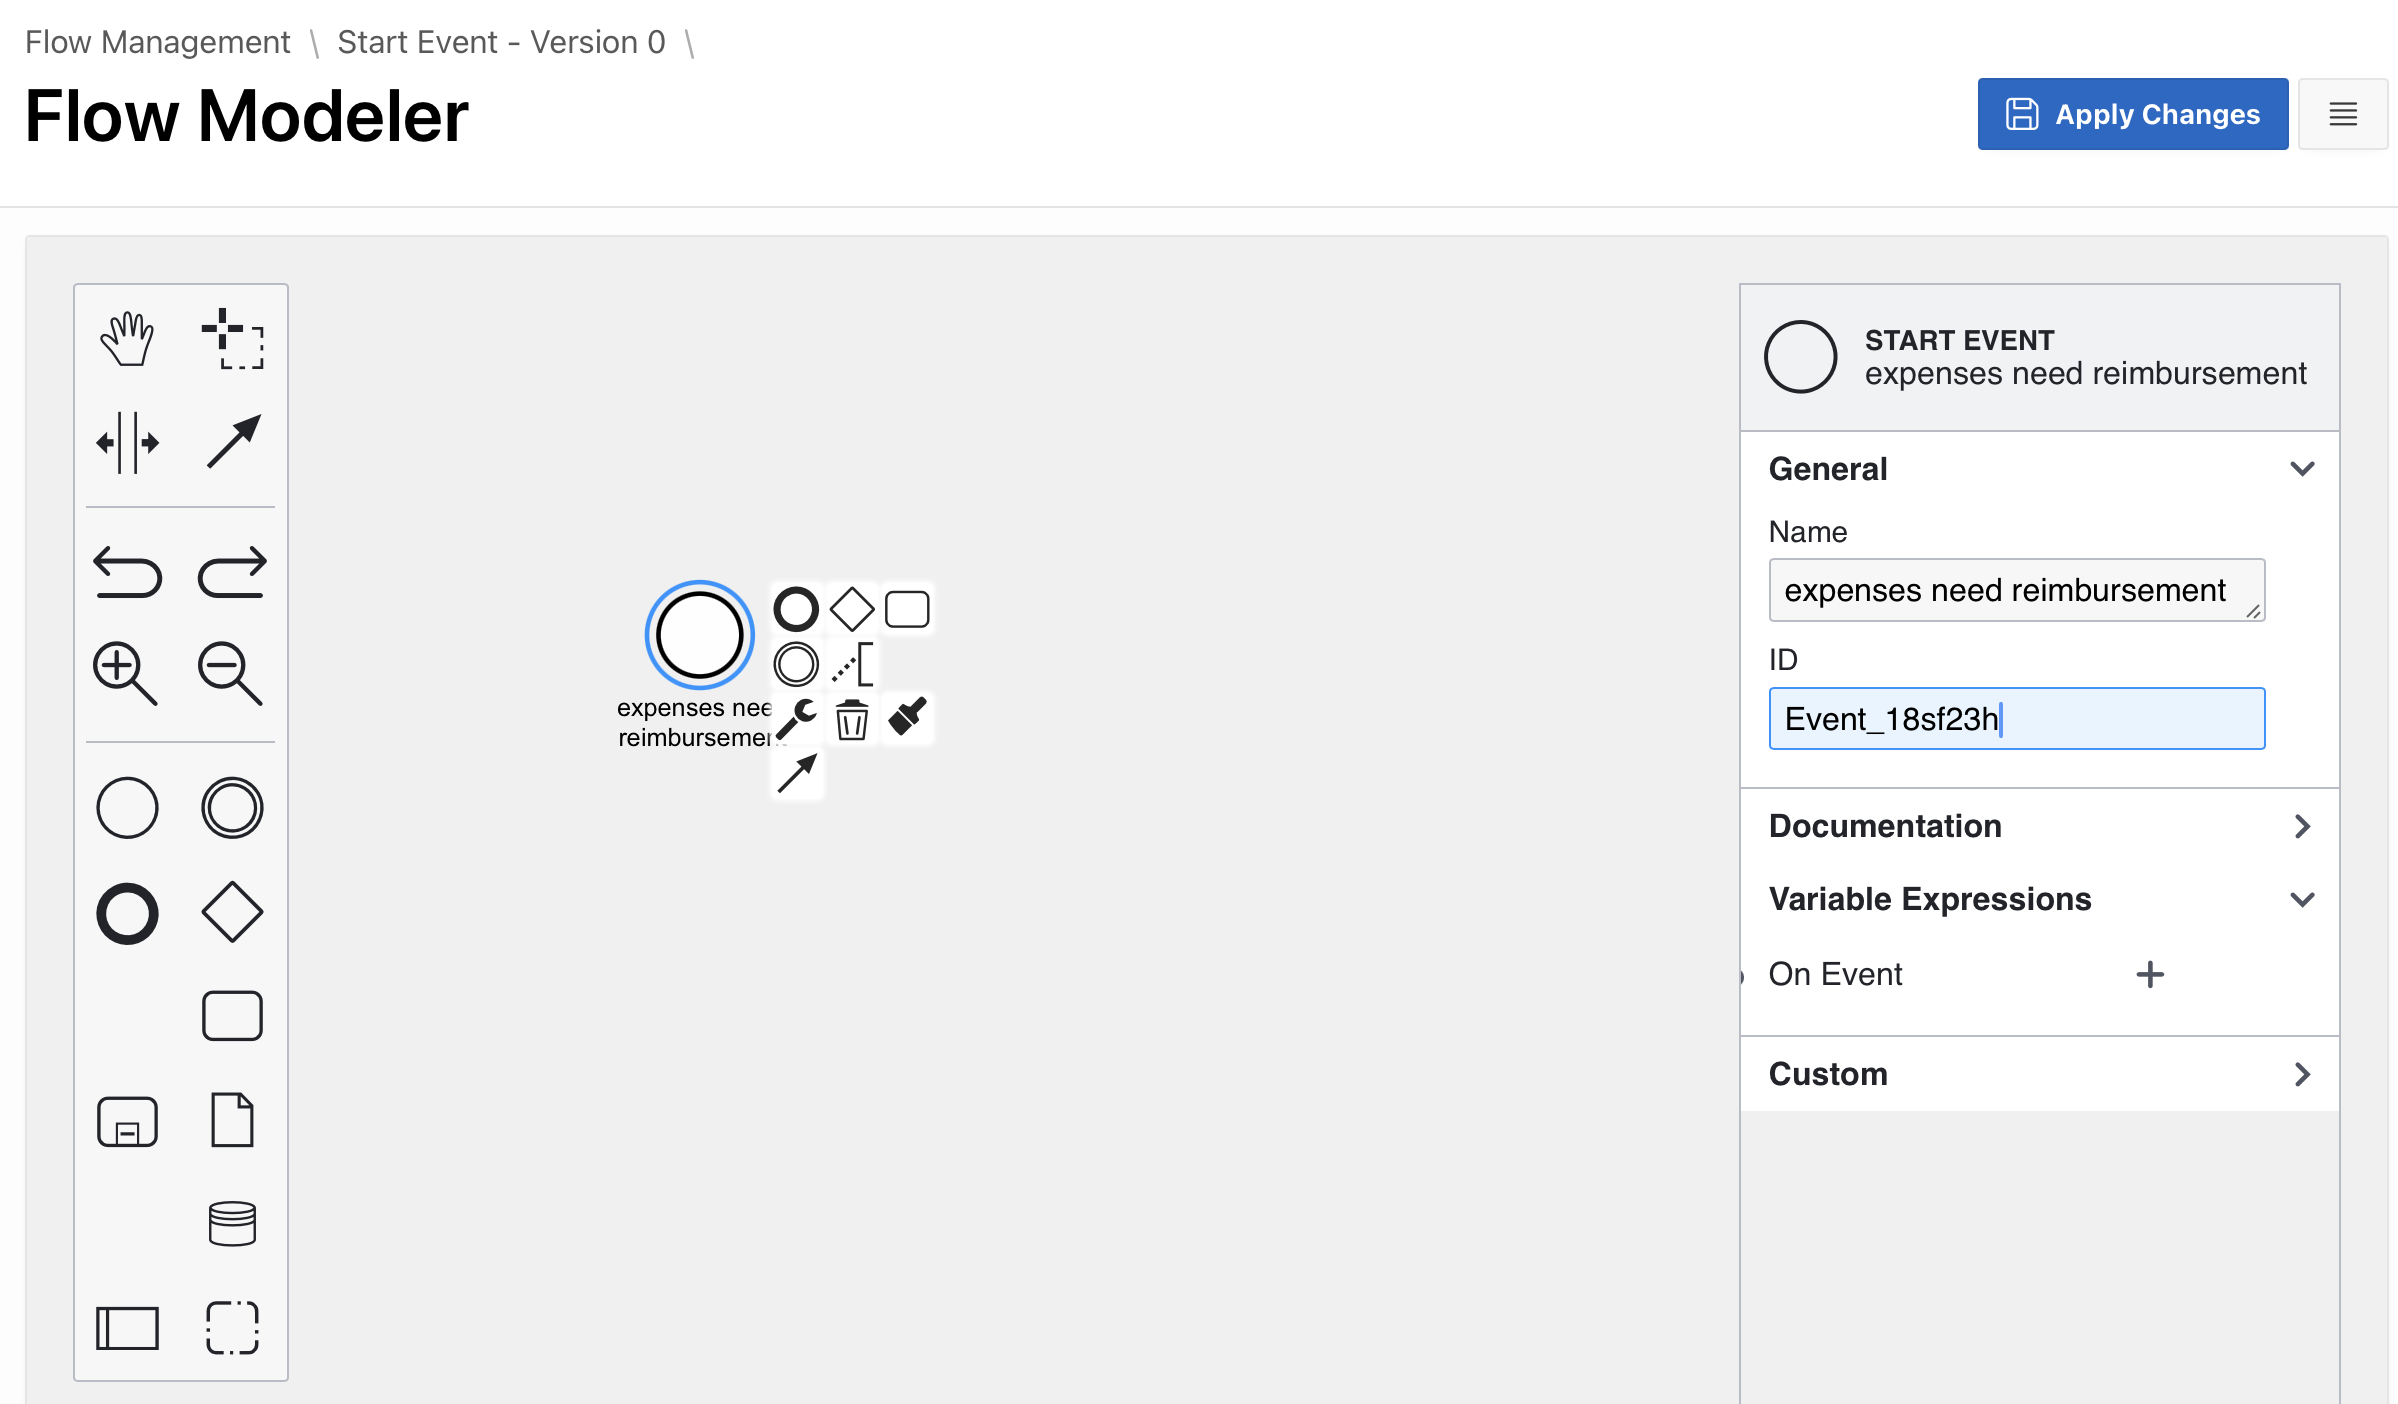
Task: Collapse the General section
Action: pyautogui.click(x=2302, y=469)
